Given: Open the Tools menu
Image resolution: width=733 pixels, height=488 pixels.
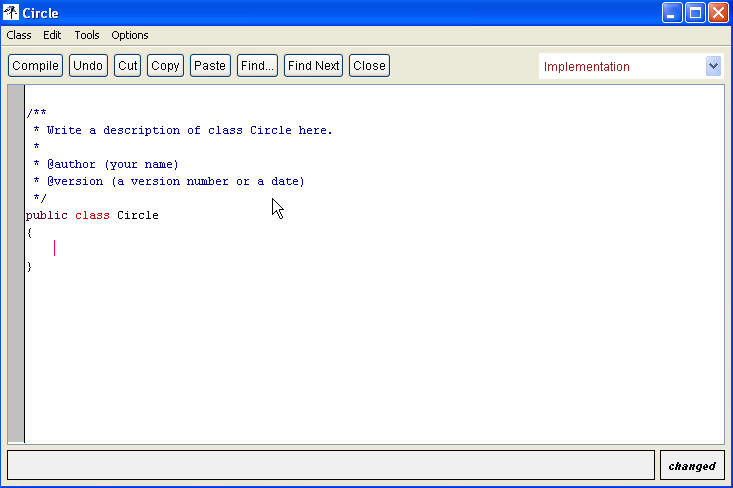Looking at the screenshot, I should 87,35.
